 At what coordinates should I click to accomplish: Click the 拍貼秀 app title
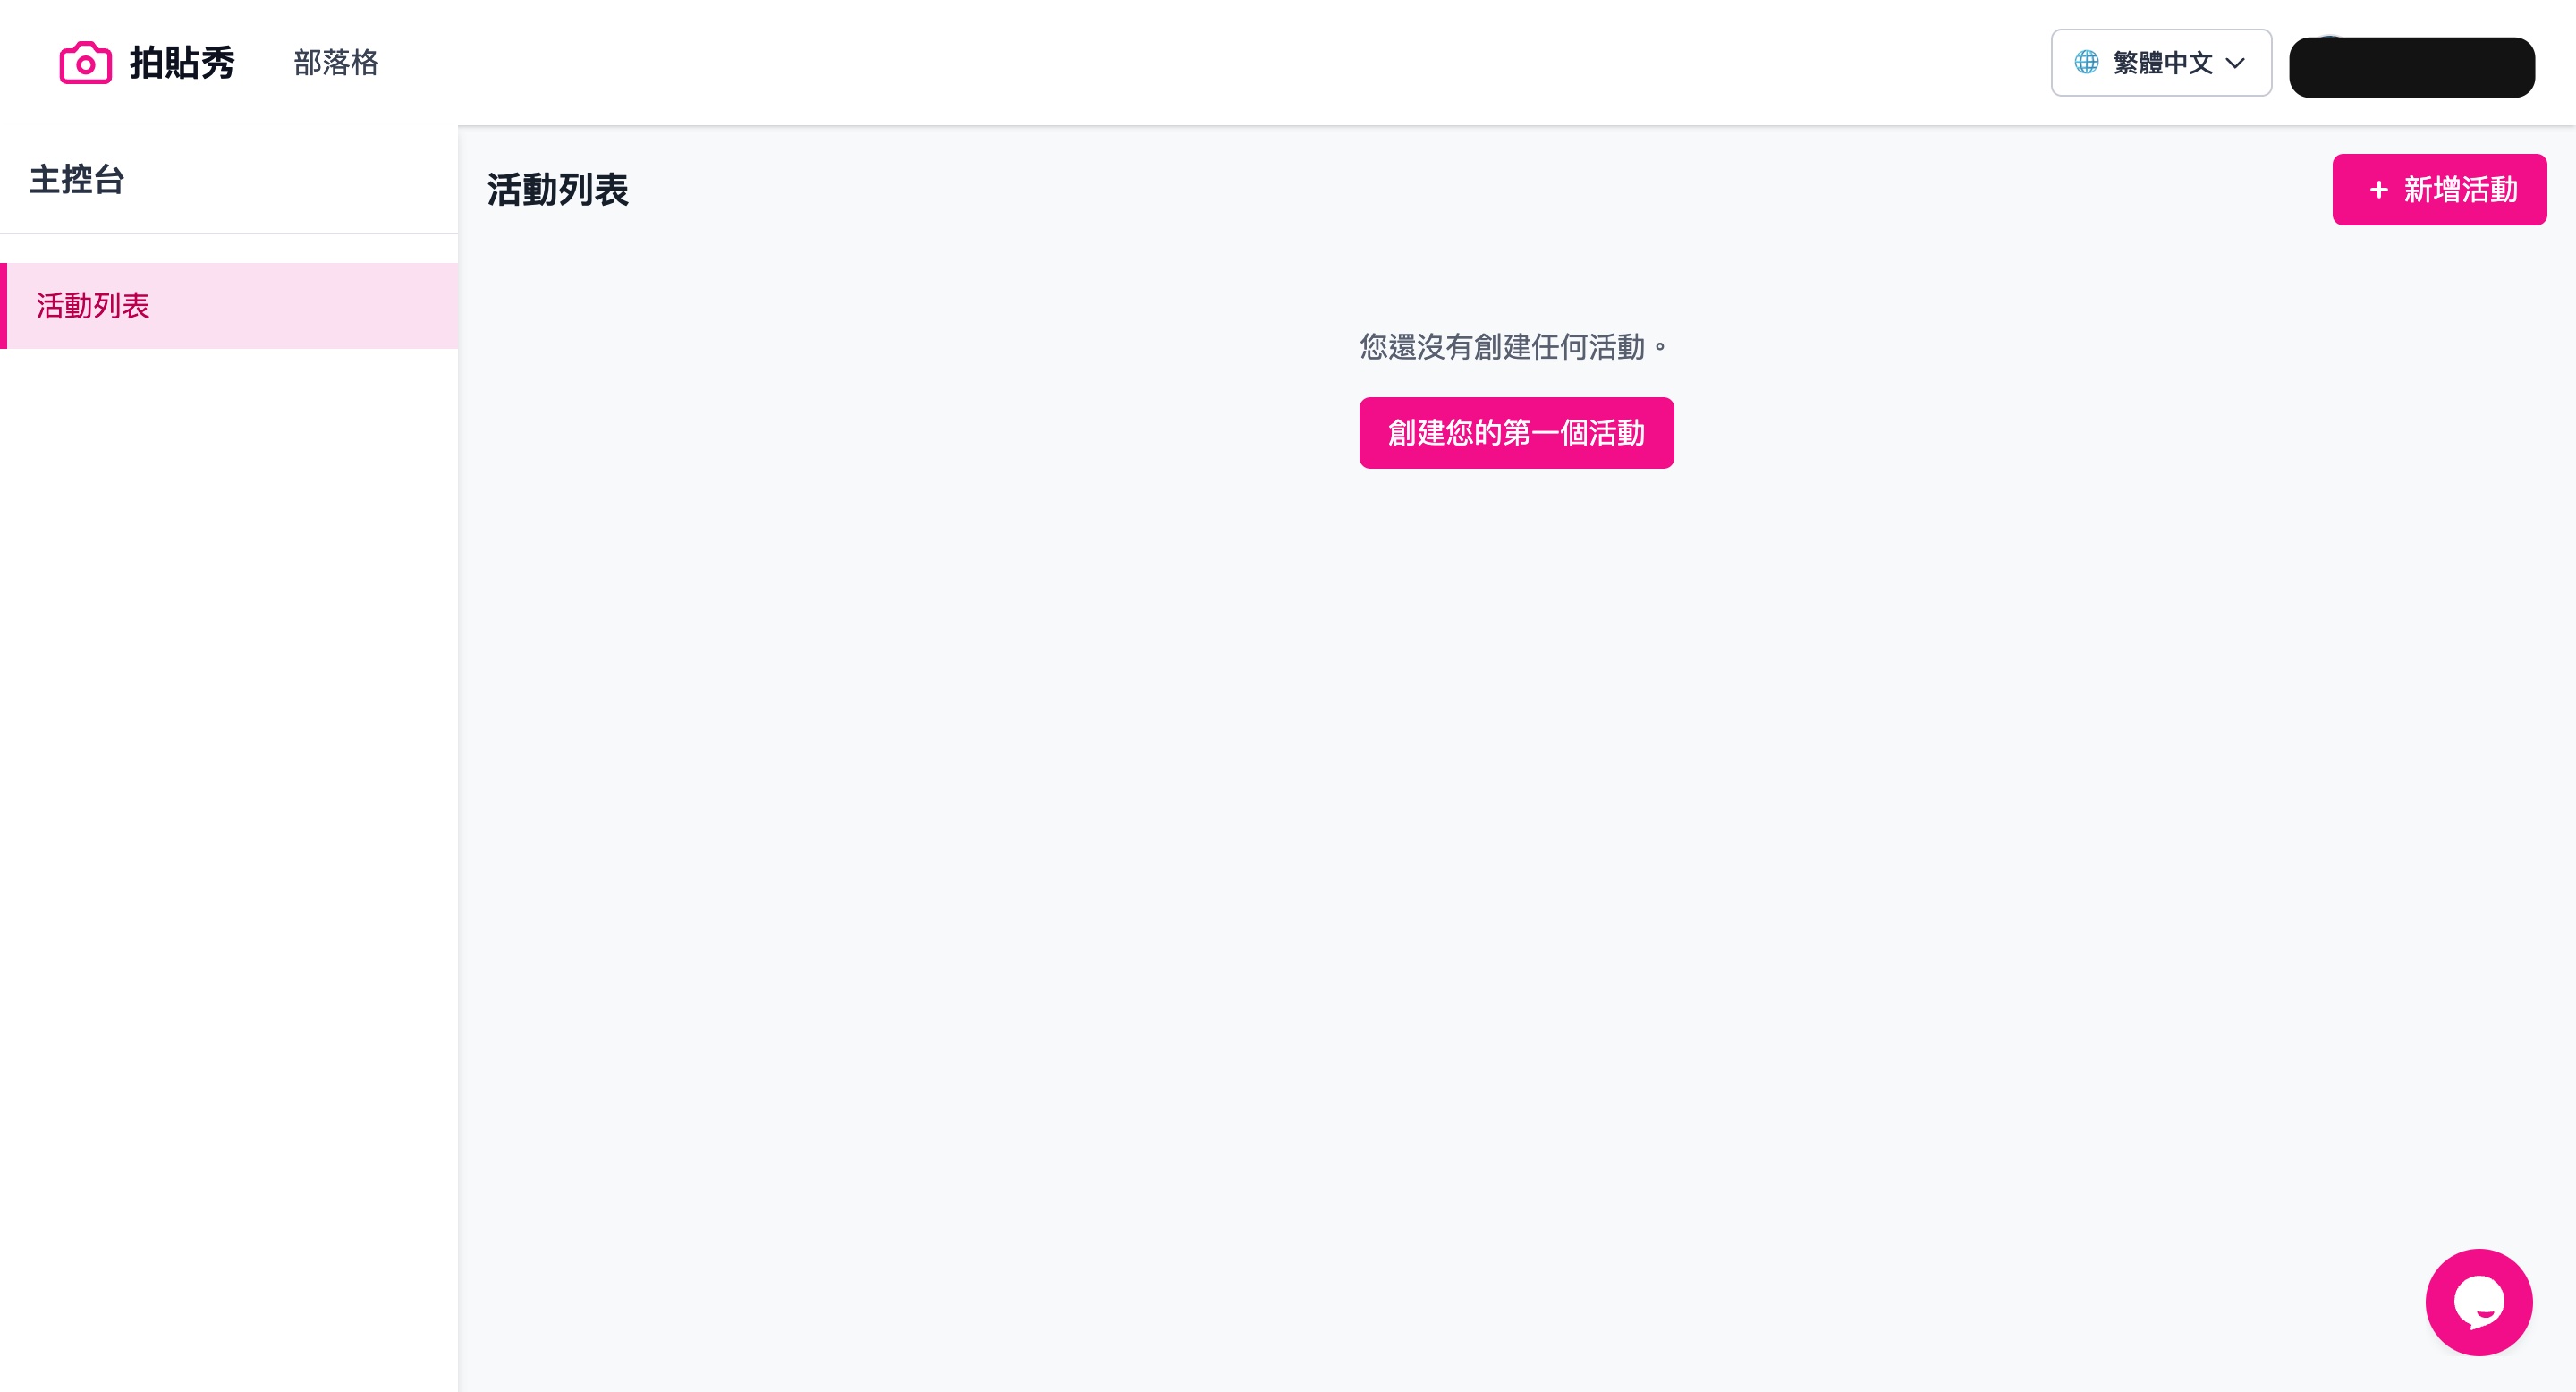point(181,62)
